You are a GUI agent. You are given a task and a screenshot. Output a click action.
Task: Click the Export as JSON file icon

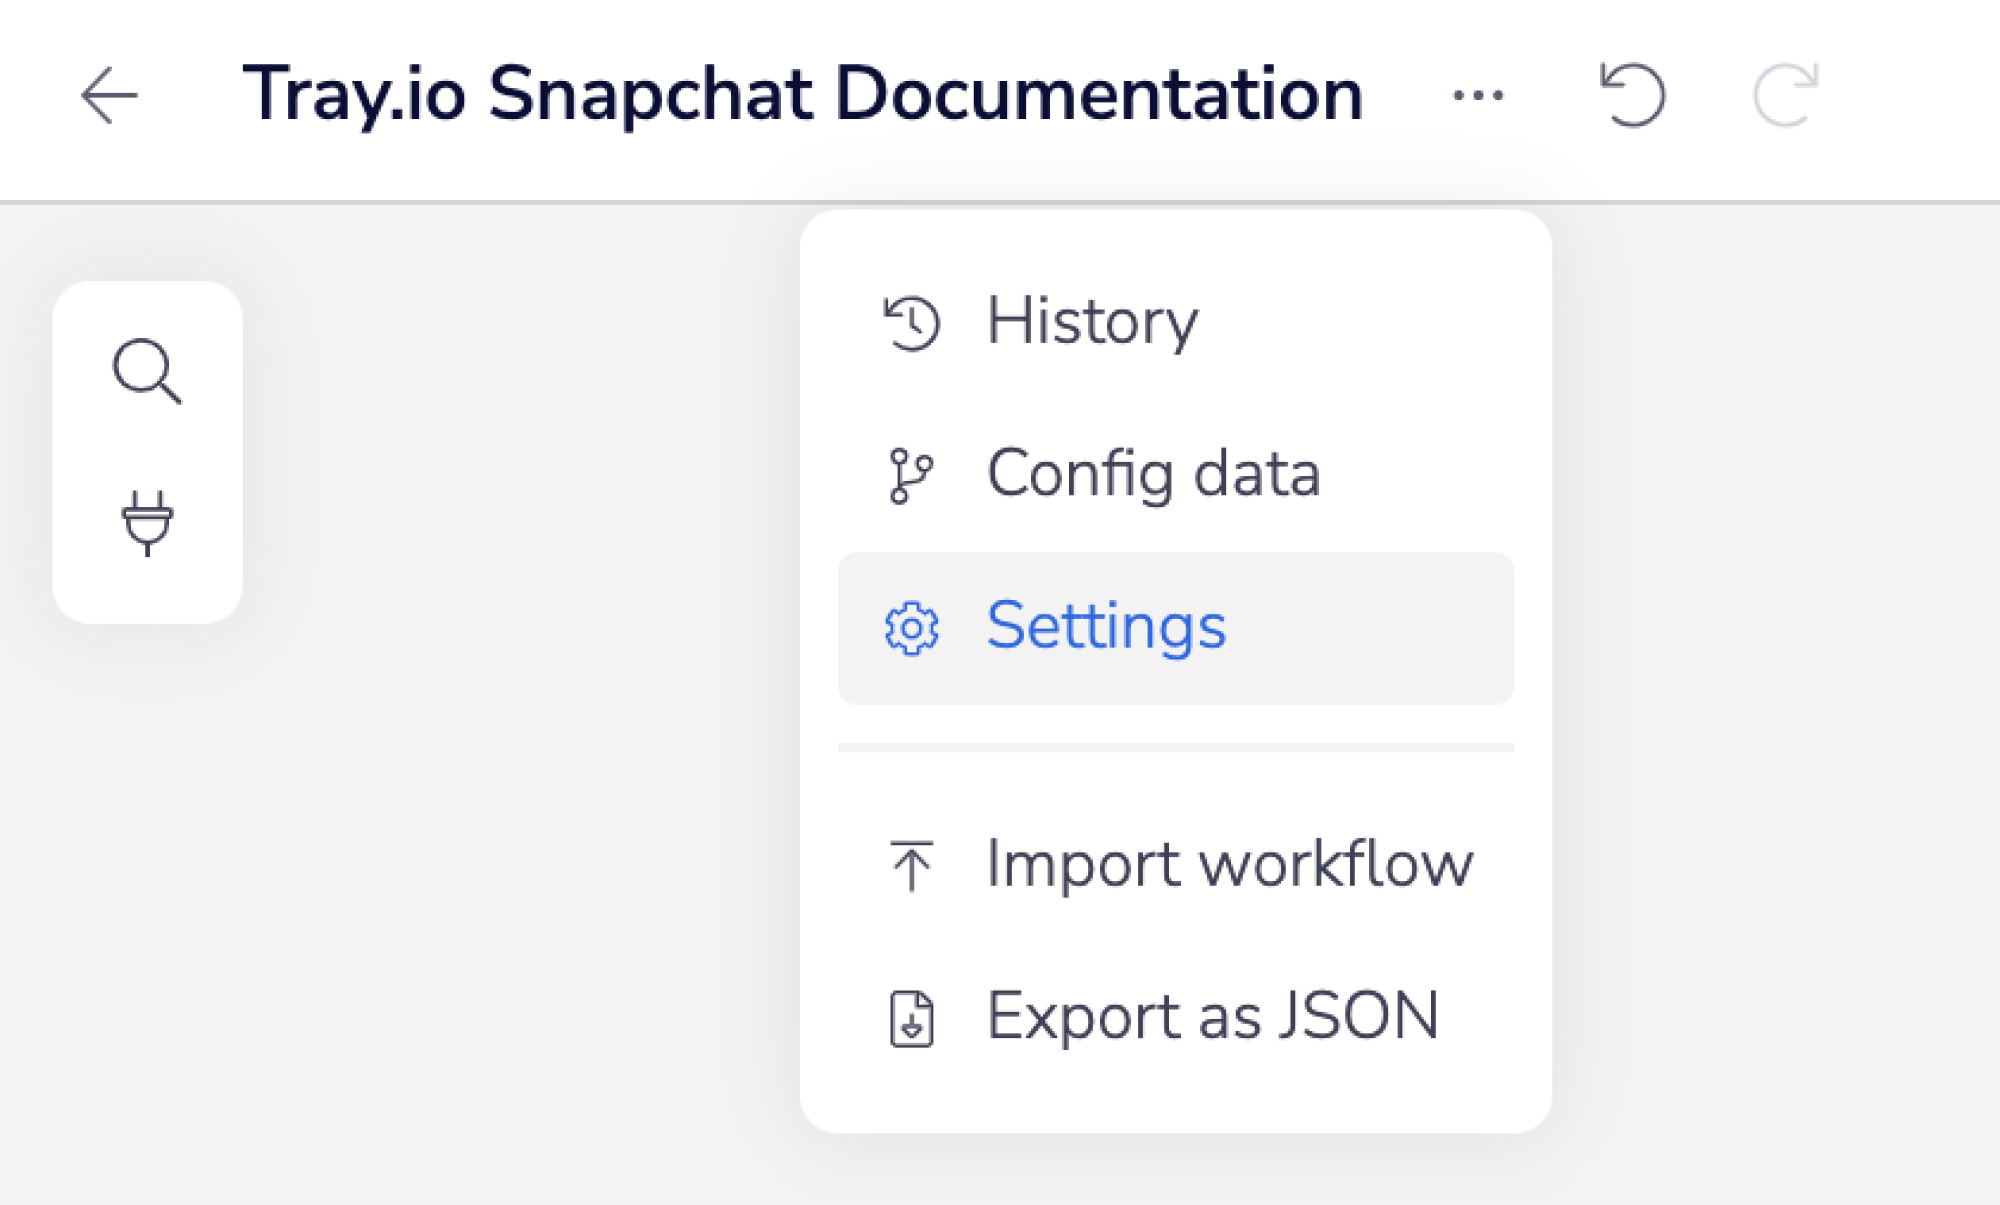pyautogui.click(x=911, y=1018)
